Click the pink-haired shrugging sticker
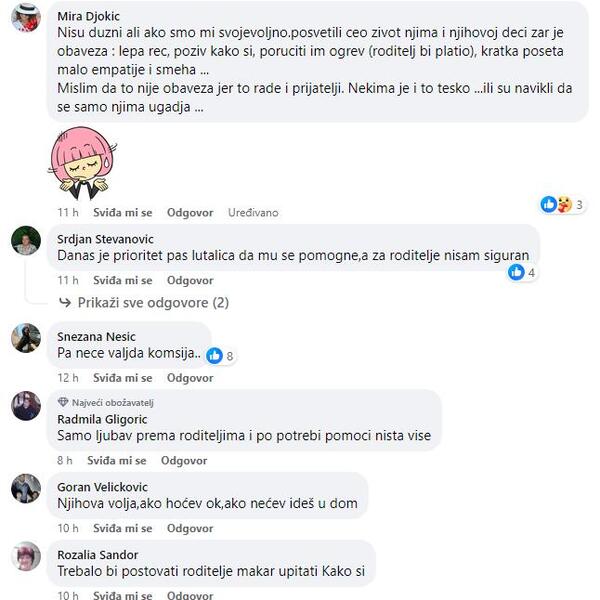The width and height of the screenshot is (600, 600). coord(82,164)
